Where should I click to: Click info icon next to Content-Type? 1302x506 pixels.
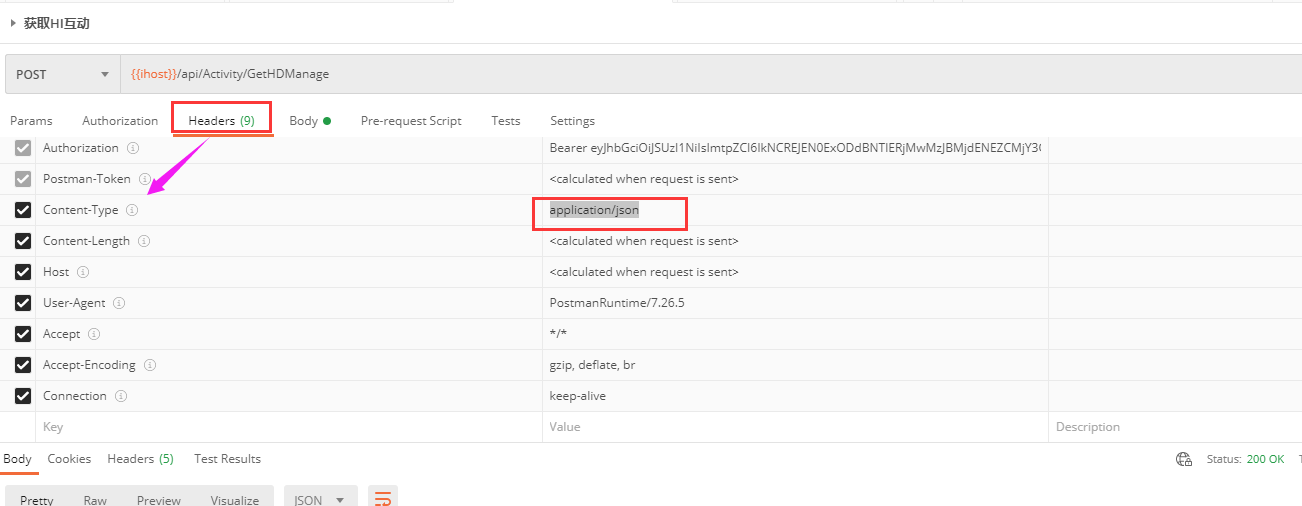pyautogui.click(x=132, y=210)
